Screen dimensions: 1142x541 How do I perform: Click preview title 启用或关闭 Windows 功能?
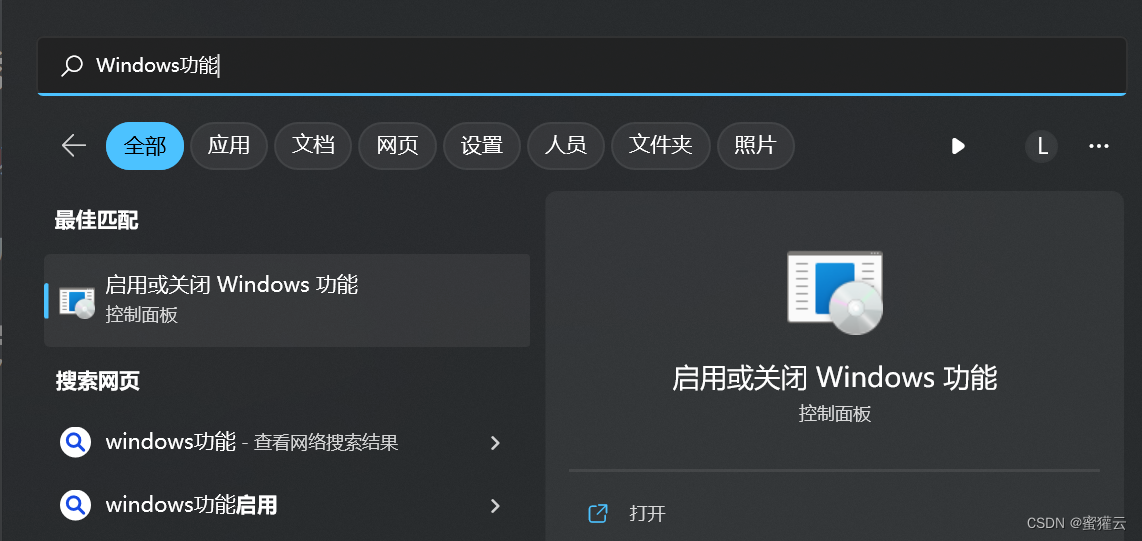(x=835, y=379)
